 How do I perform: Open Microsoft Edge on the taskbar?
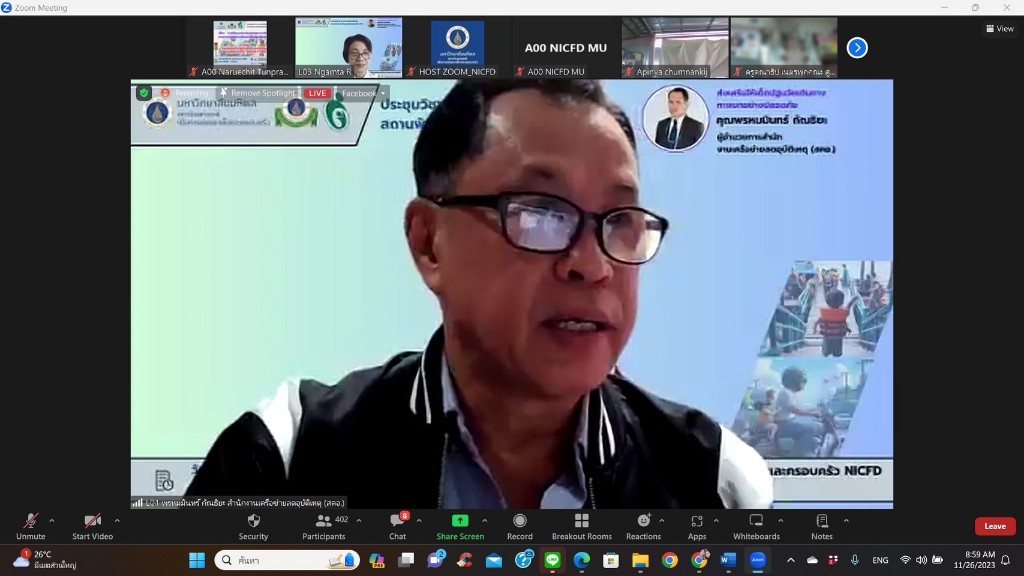pyautogui.click(x=582, y=560)
